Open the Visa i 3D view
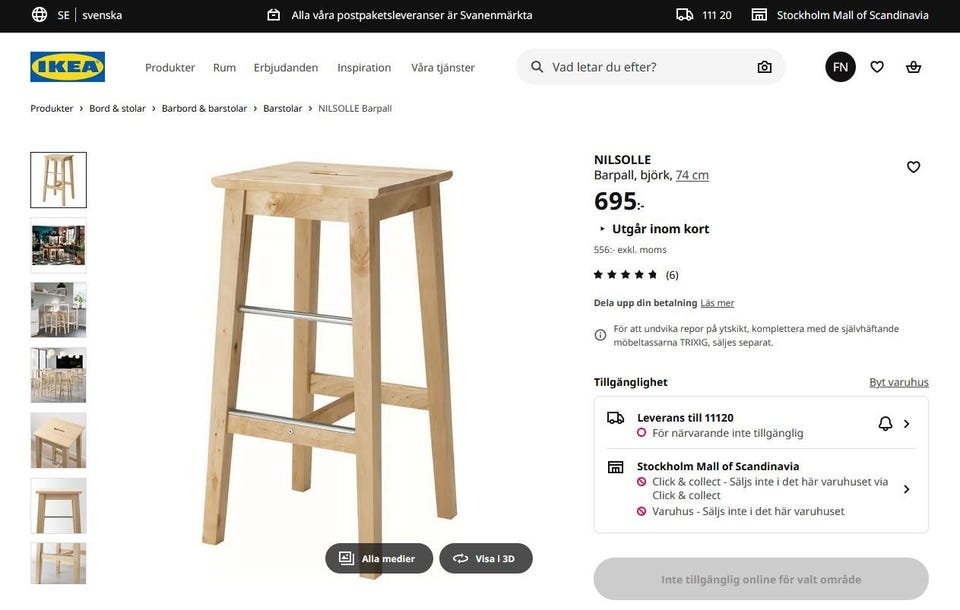960x610 pixels. pos(486,559)
